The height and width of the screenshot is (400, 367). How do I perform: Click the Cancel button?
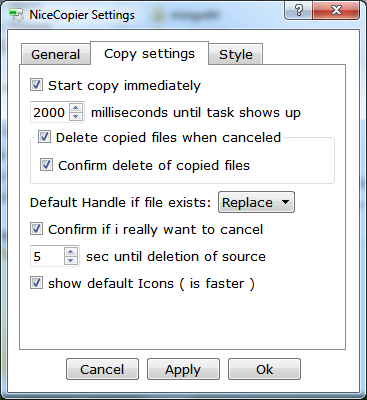click(x=102, y=369)
